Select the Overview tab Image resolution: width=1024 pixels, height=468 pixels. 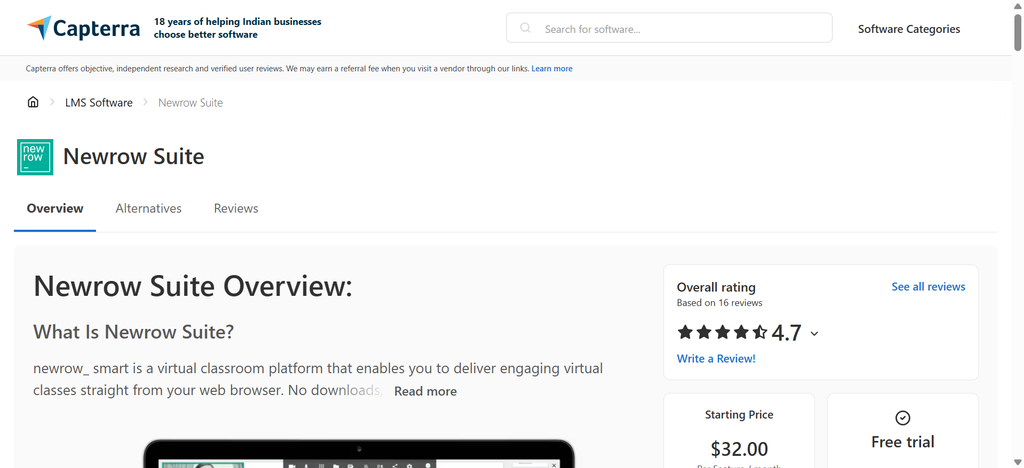[55, 208]
